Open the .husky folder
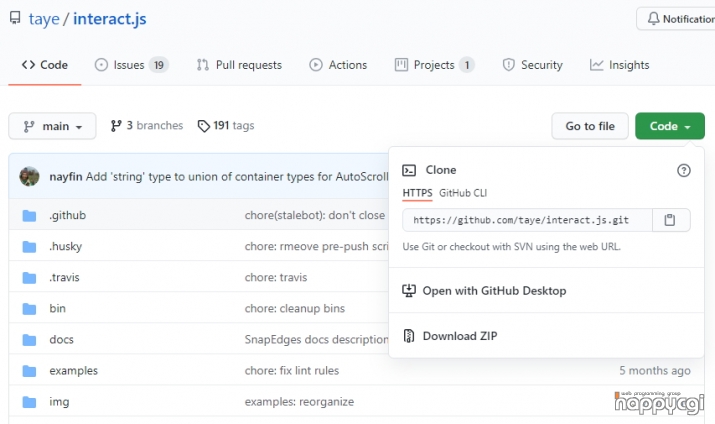The height and width of the screenshot is (424, 715). pos(66,246)
